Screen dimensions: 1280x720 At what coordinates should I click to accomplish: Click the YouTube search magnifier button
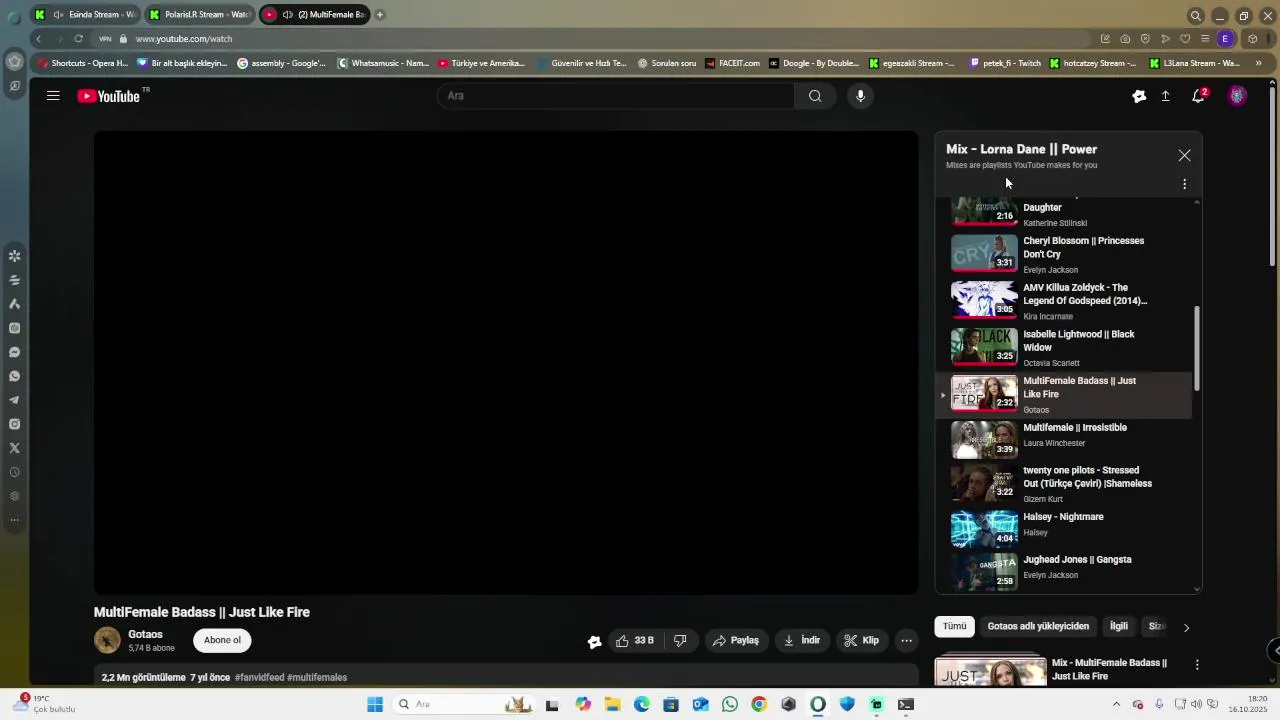click(815, 96)
